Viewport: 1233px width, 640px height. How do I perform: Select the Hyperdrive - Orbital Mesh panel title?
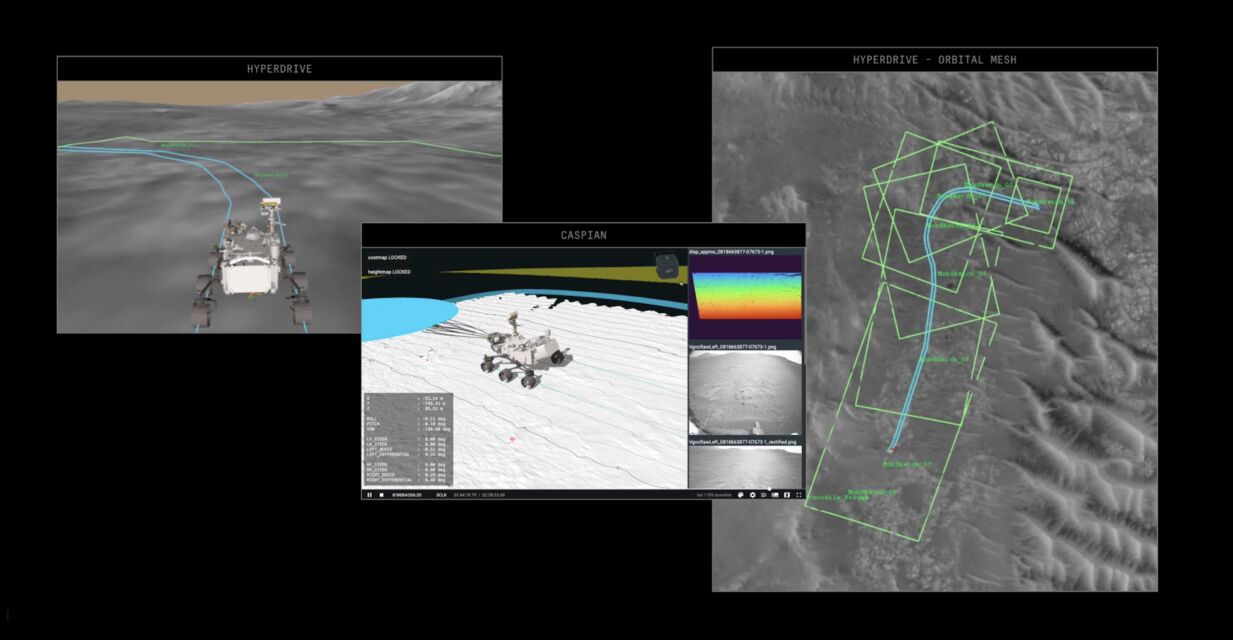coord(934,60)
